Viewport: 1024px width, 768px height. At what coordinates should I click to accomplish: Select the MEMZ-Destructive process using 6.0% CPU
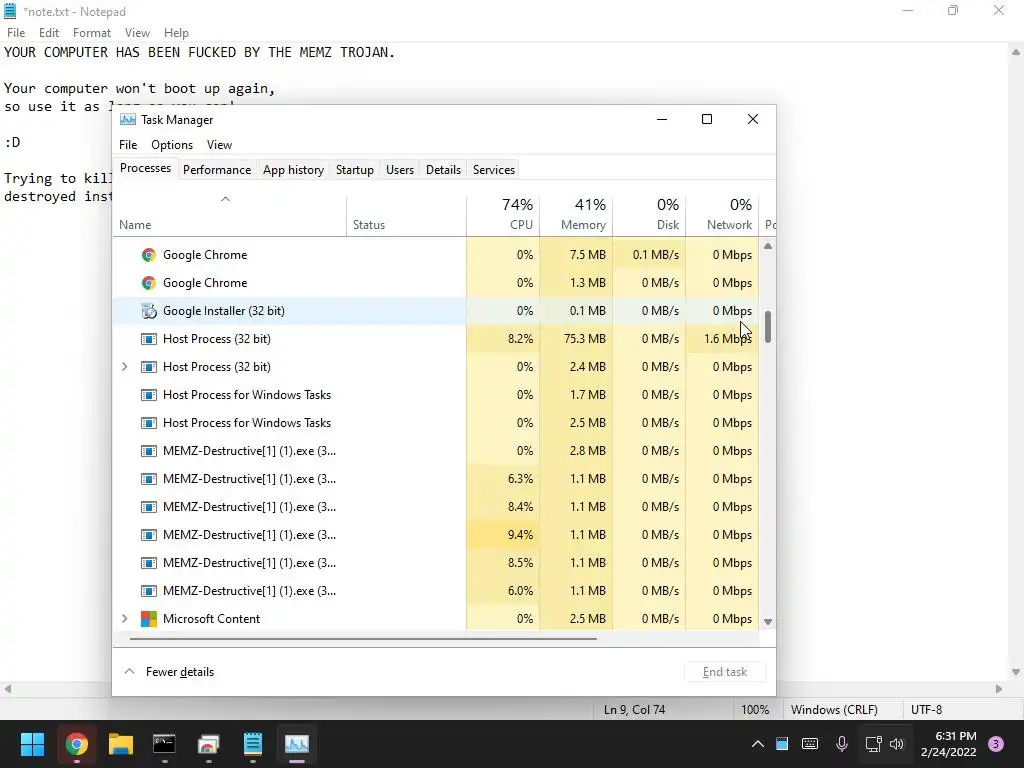436,591
